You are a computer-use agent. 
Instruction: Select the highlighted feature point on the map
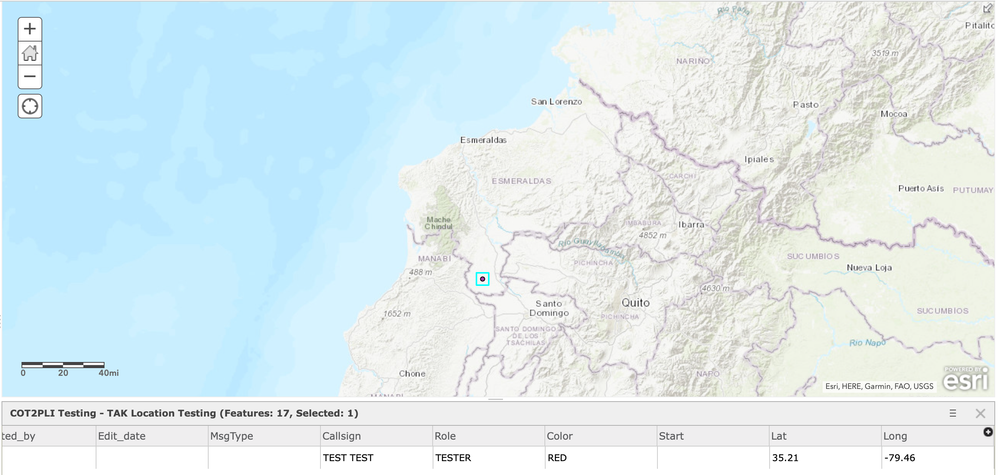(x=482, y=279)
